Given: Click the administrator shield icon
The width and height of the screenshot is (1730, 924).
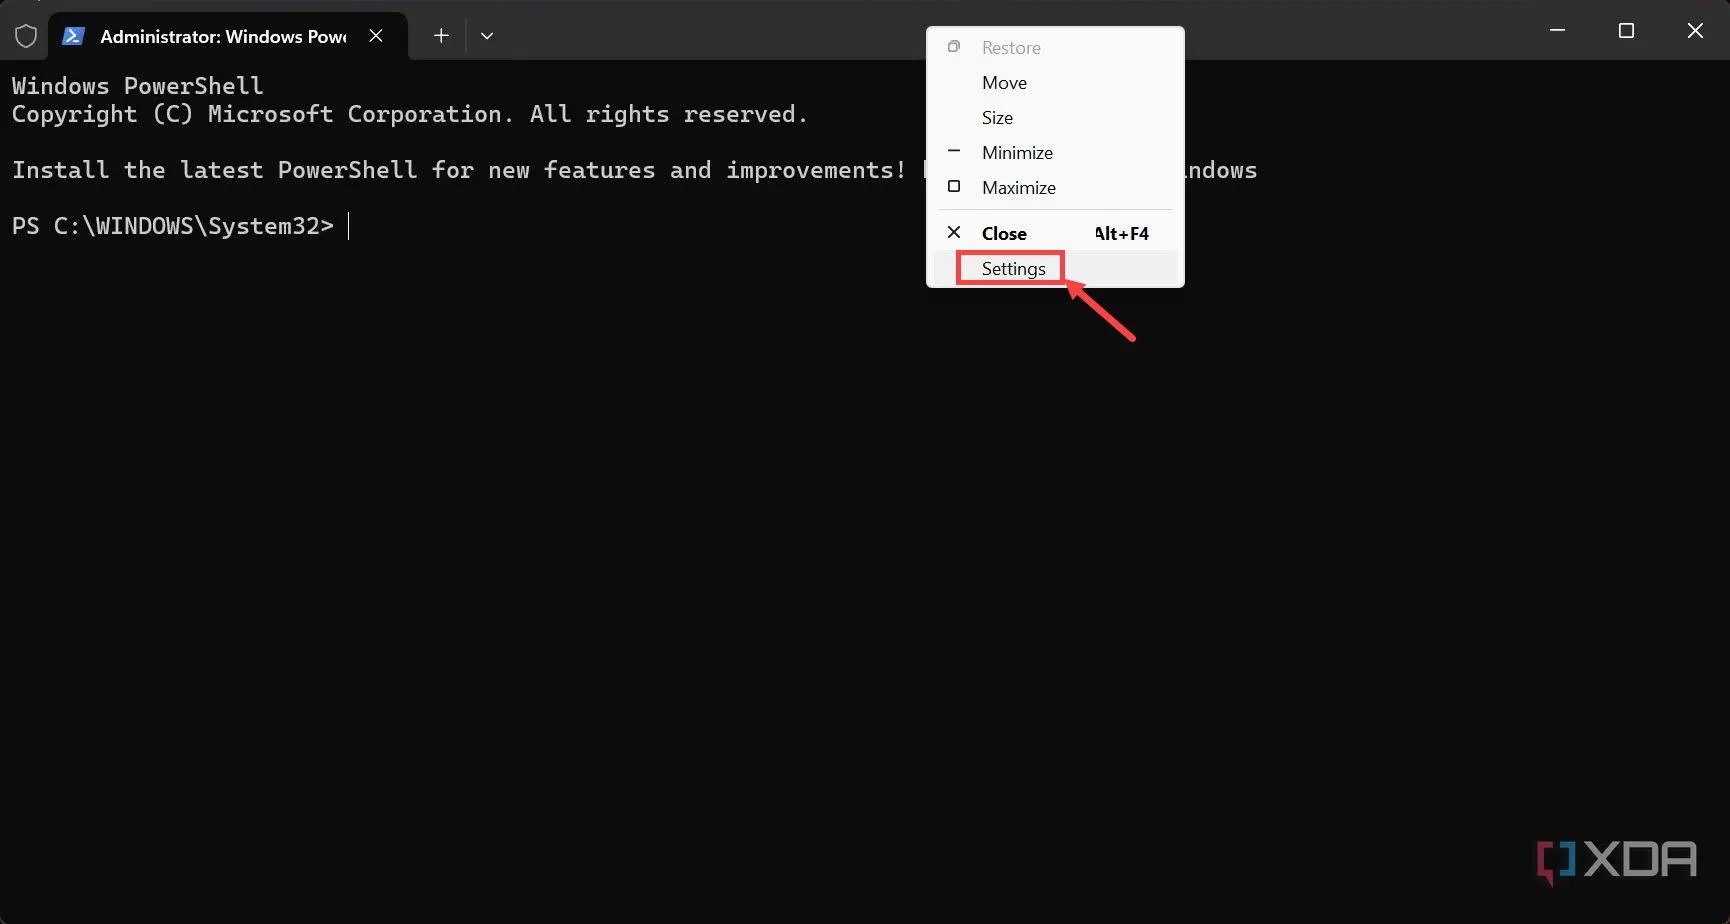Looking at the screenshot, I should tap(26, 36).
